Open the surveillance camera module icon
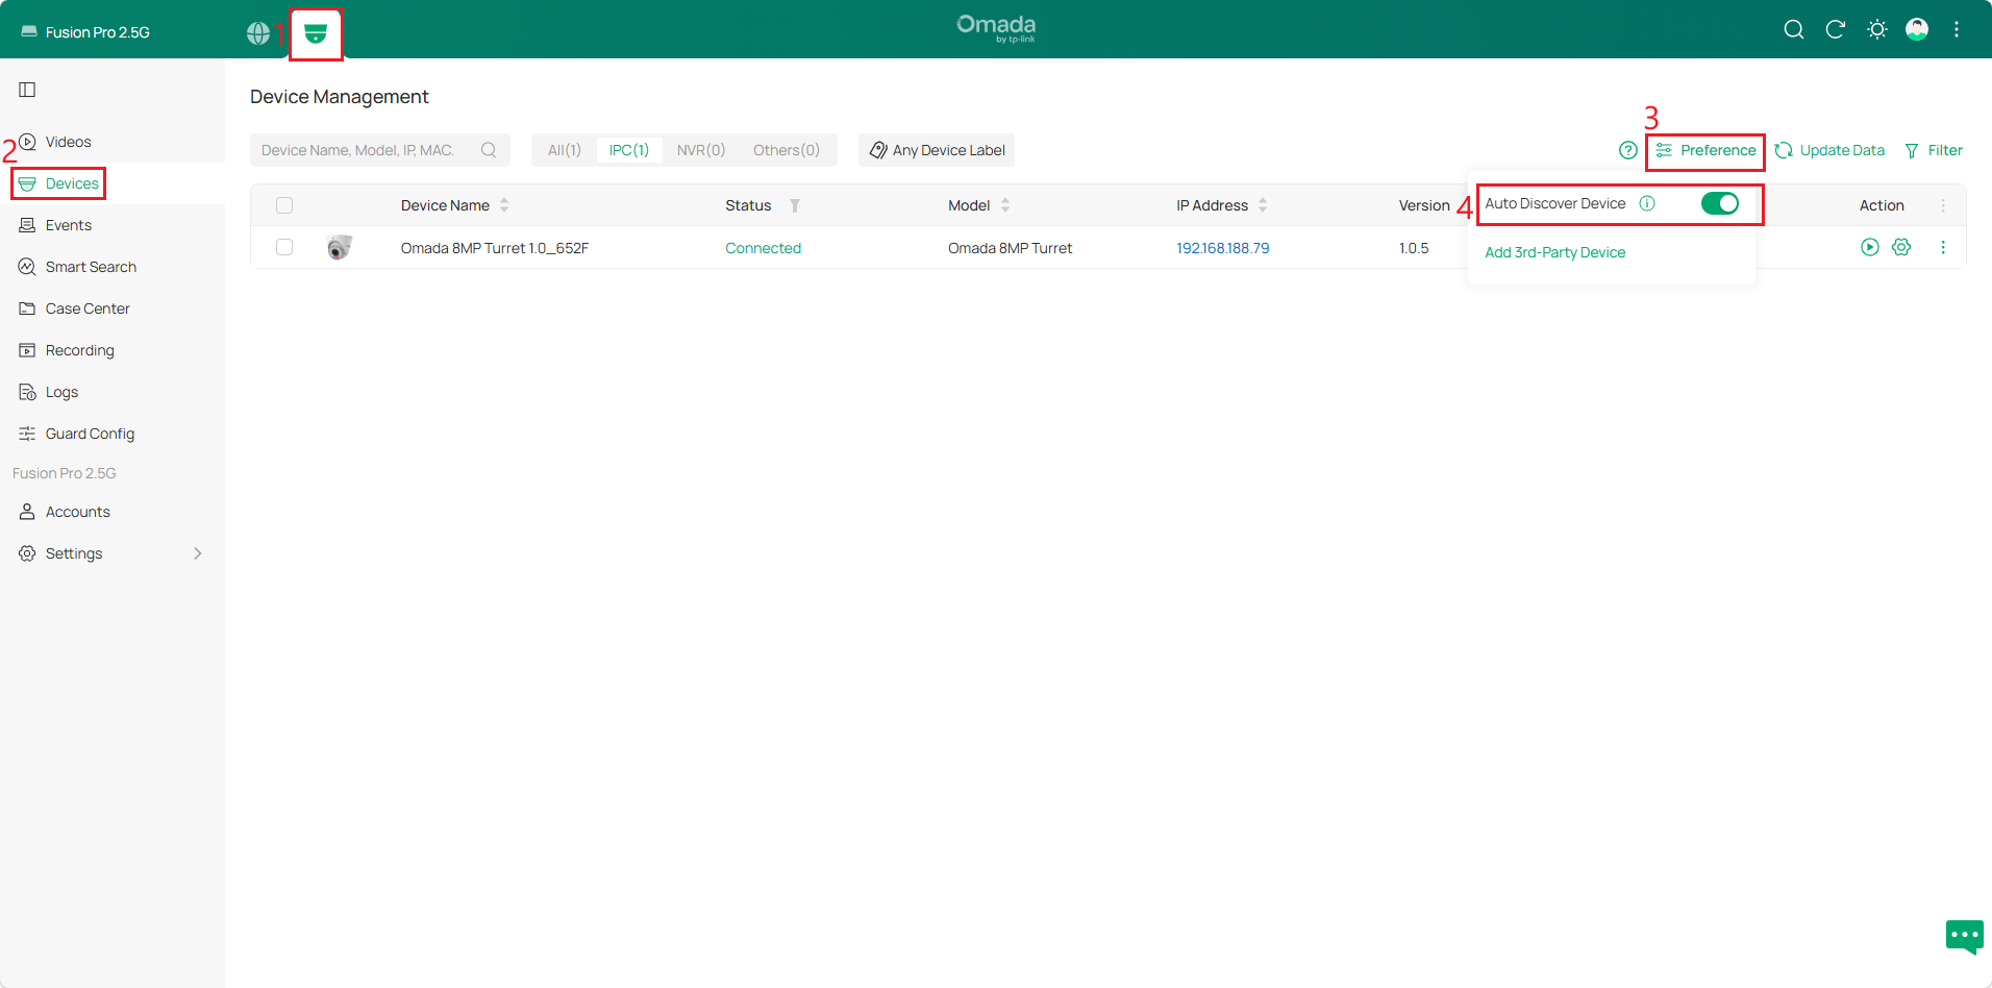Image resolution: width=1992 pixels, height=988 pixels. coord(316,33)
